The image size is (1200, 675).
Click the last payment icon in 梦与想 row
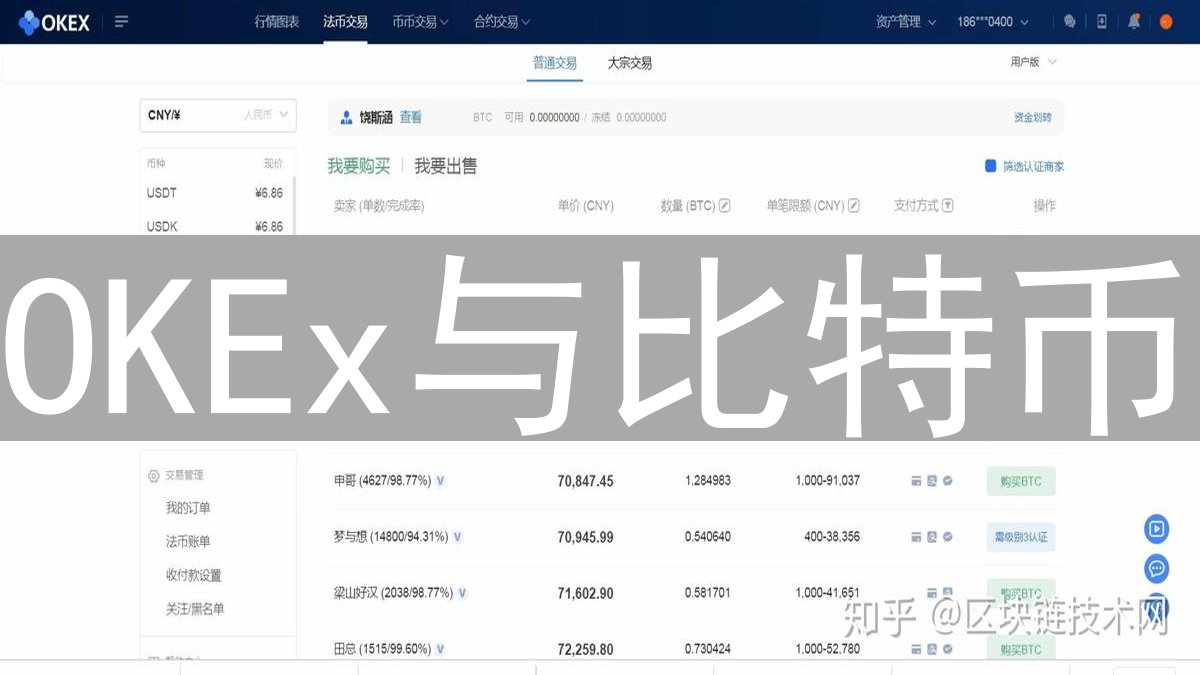948,537
